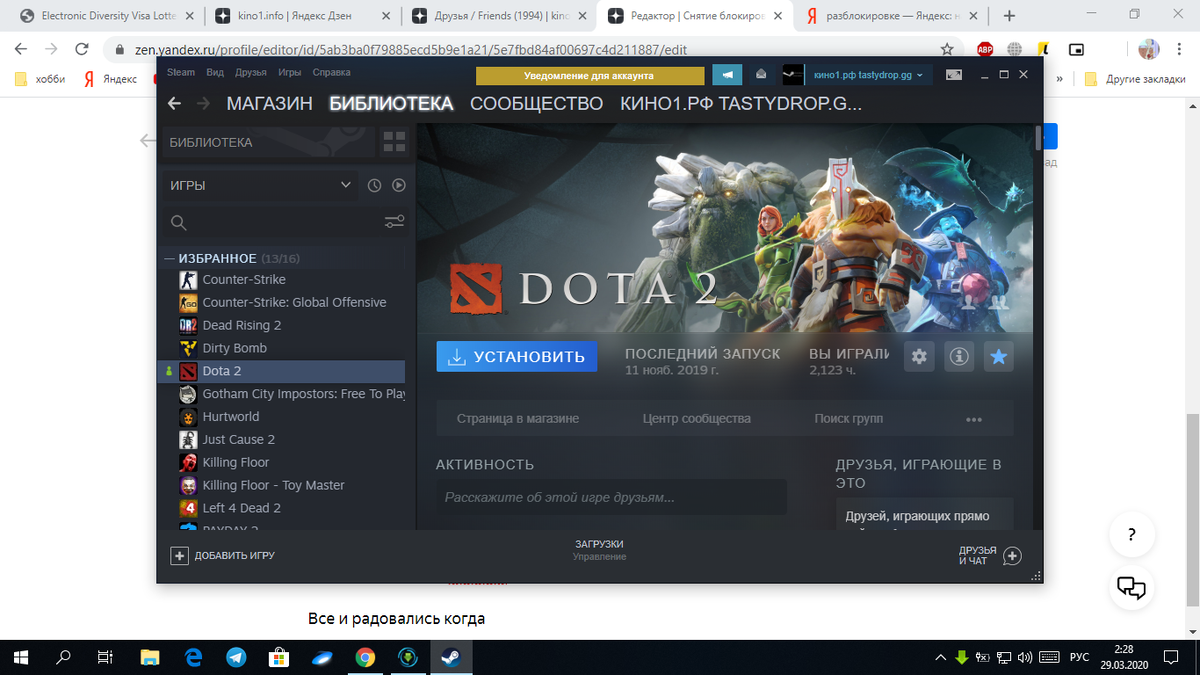This screenshot has height=675, width=1200.
Task: Open the Steam announcements megaphone icon
Action: click(728, 75)
